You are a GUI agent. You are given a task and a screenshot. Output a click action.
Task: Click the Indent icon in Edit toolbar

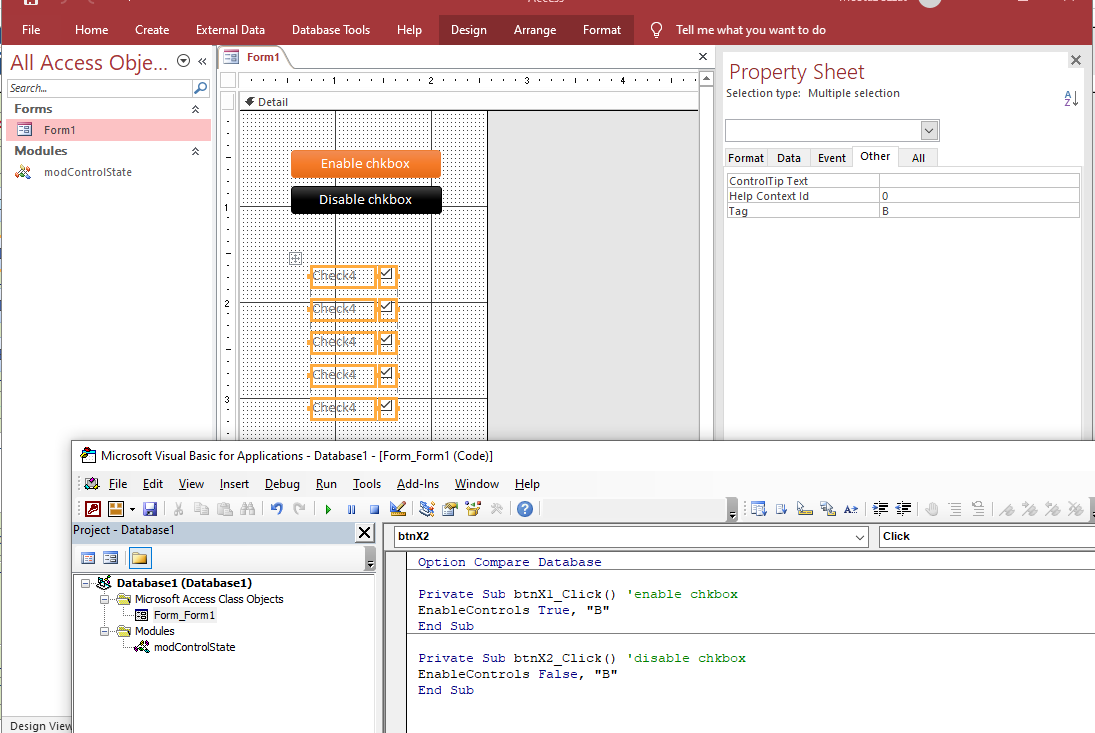tap(881, 509)
